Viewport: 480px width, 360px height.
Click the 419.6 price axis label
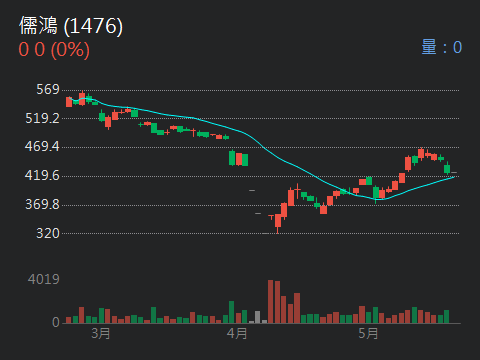coord(42,175)
